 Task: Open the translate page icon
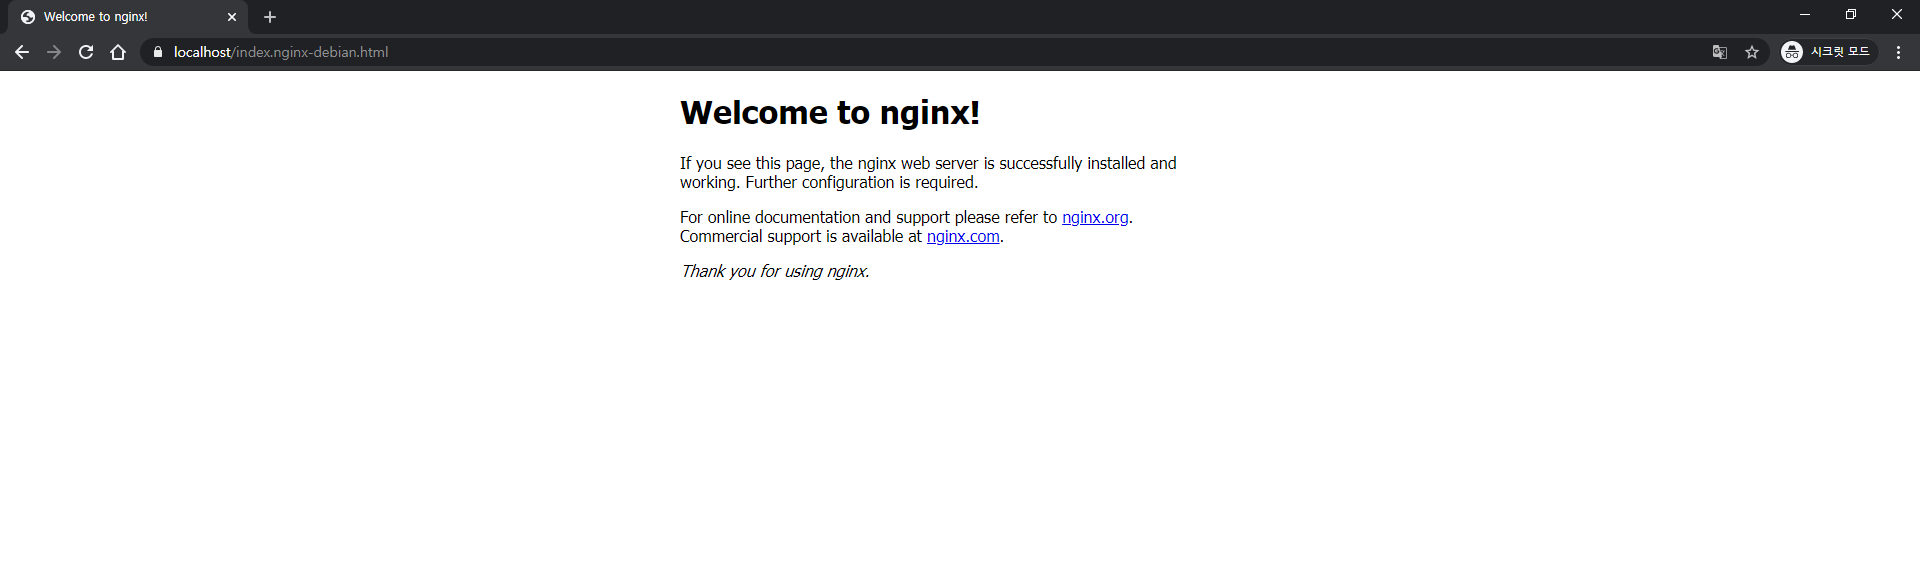(x=1720, y=52)
